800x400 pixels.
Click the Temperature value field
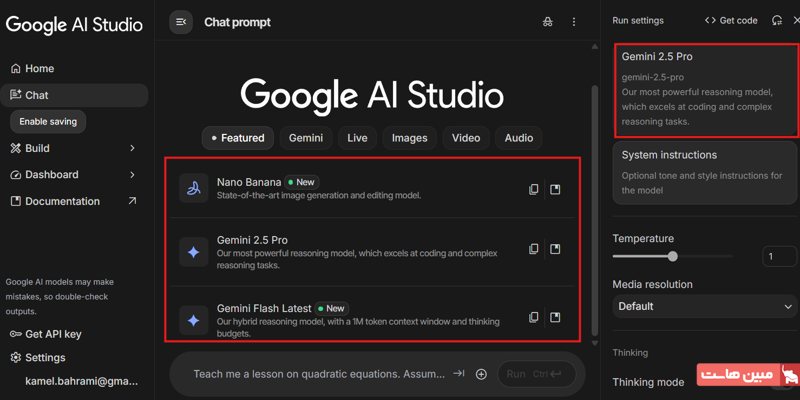(x=779, y=256)
